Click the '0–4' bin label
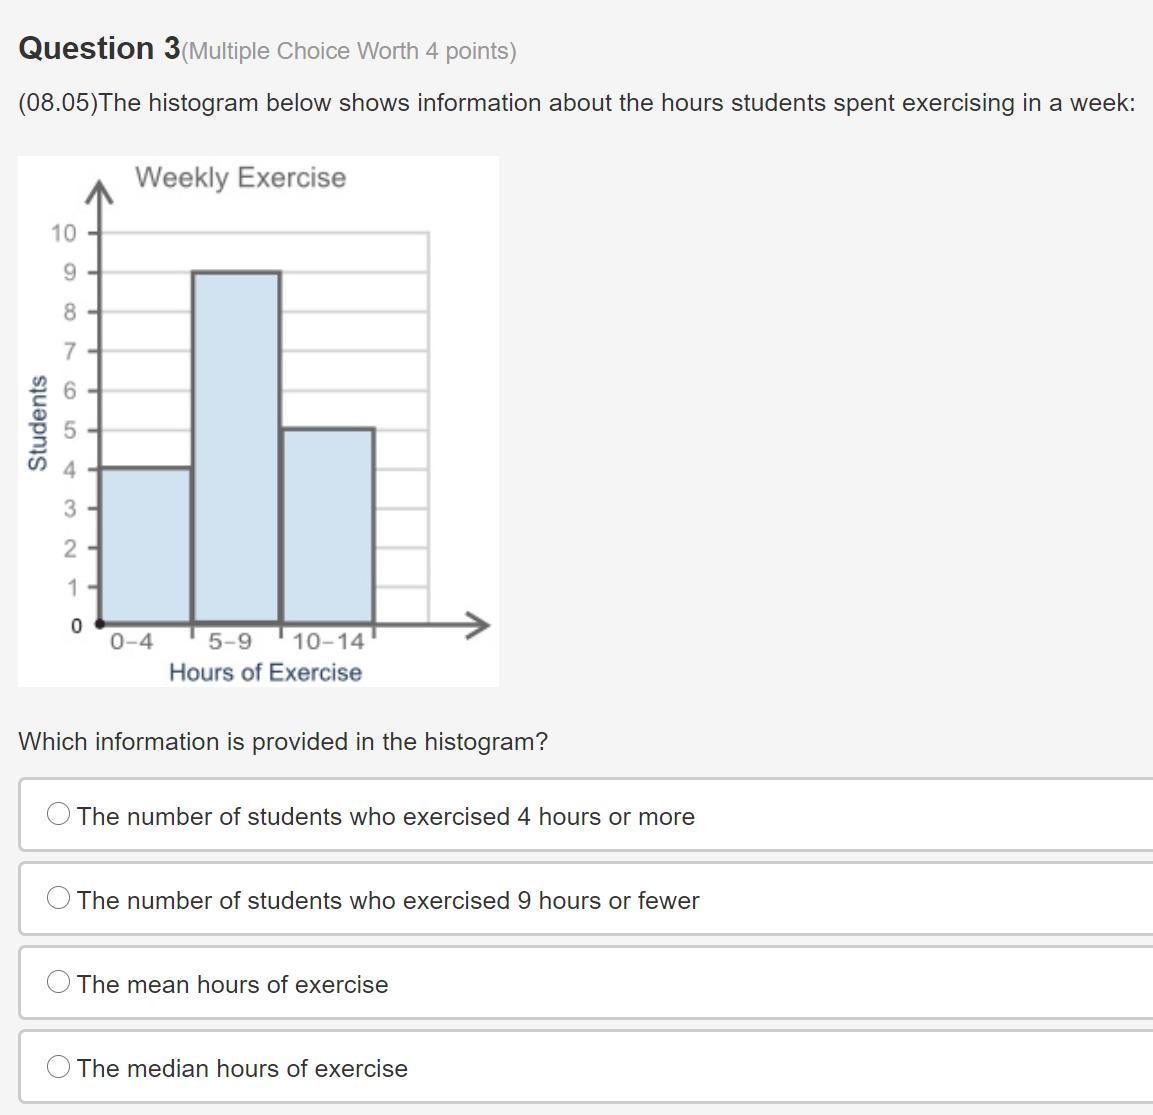 (x=132, y=641)
